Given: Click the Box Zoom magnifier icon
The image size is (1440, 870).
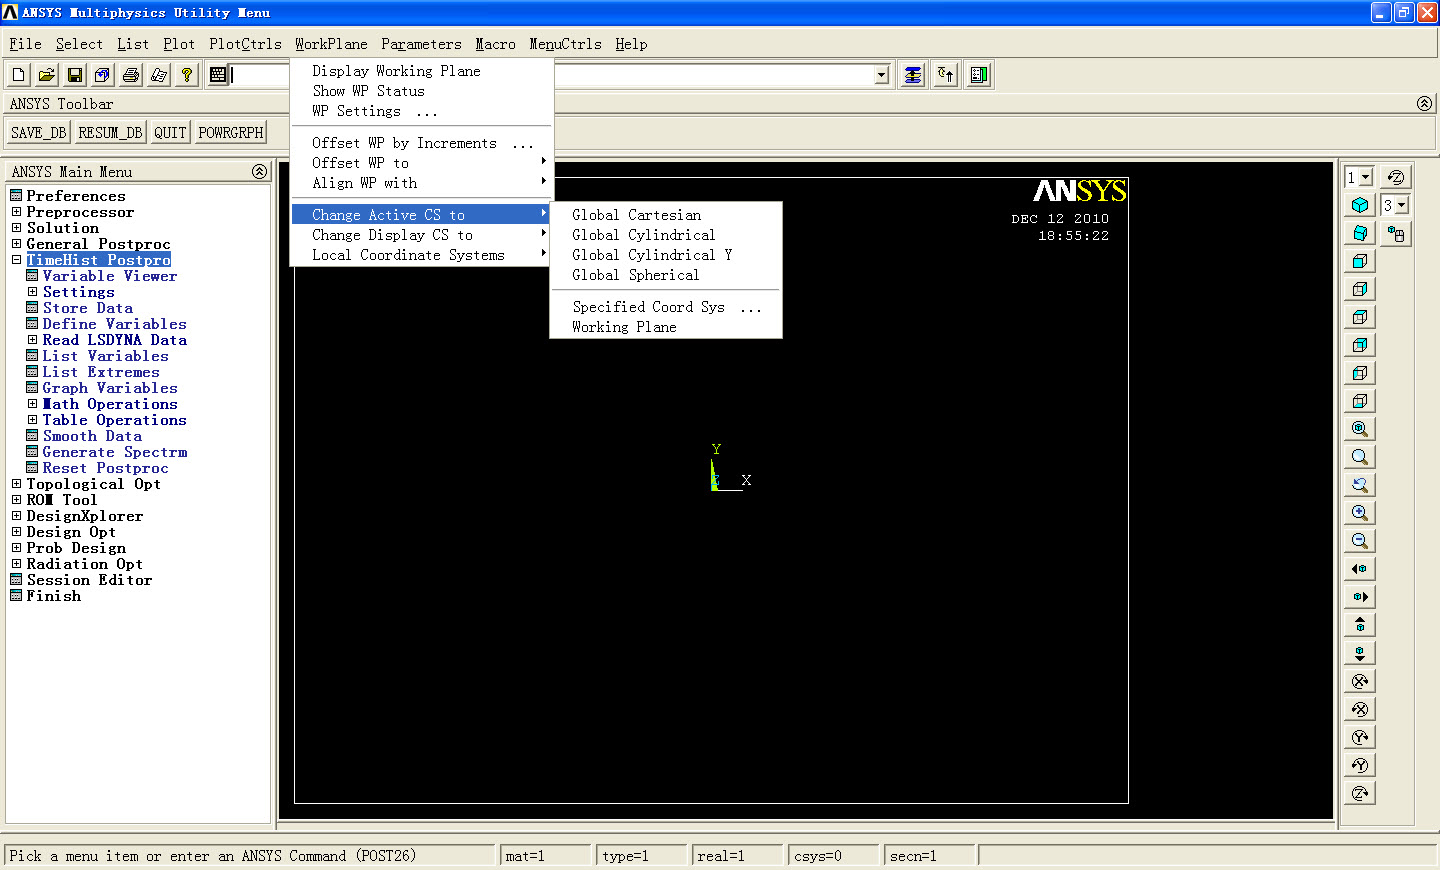Looking at the screenshot, I should (1360, 457).
